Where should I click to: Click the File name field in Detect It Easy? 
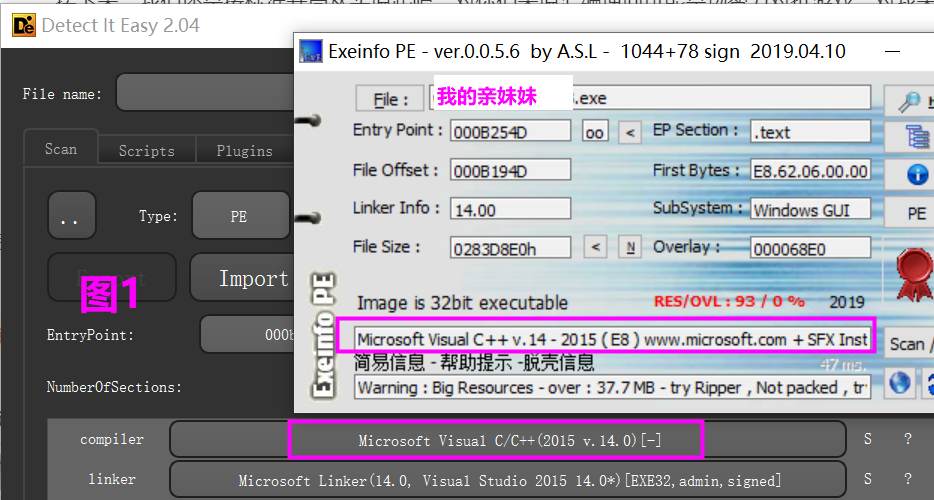pyautogui.click(x=205, y=92)
